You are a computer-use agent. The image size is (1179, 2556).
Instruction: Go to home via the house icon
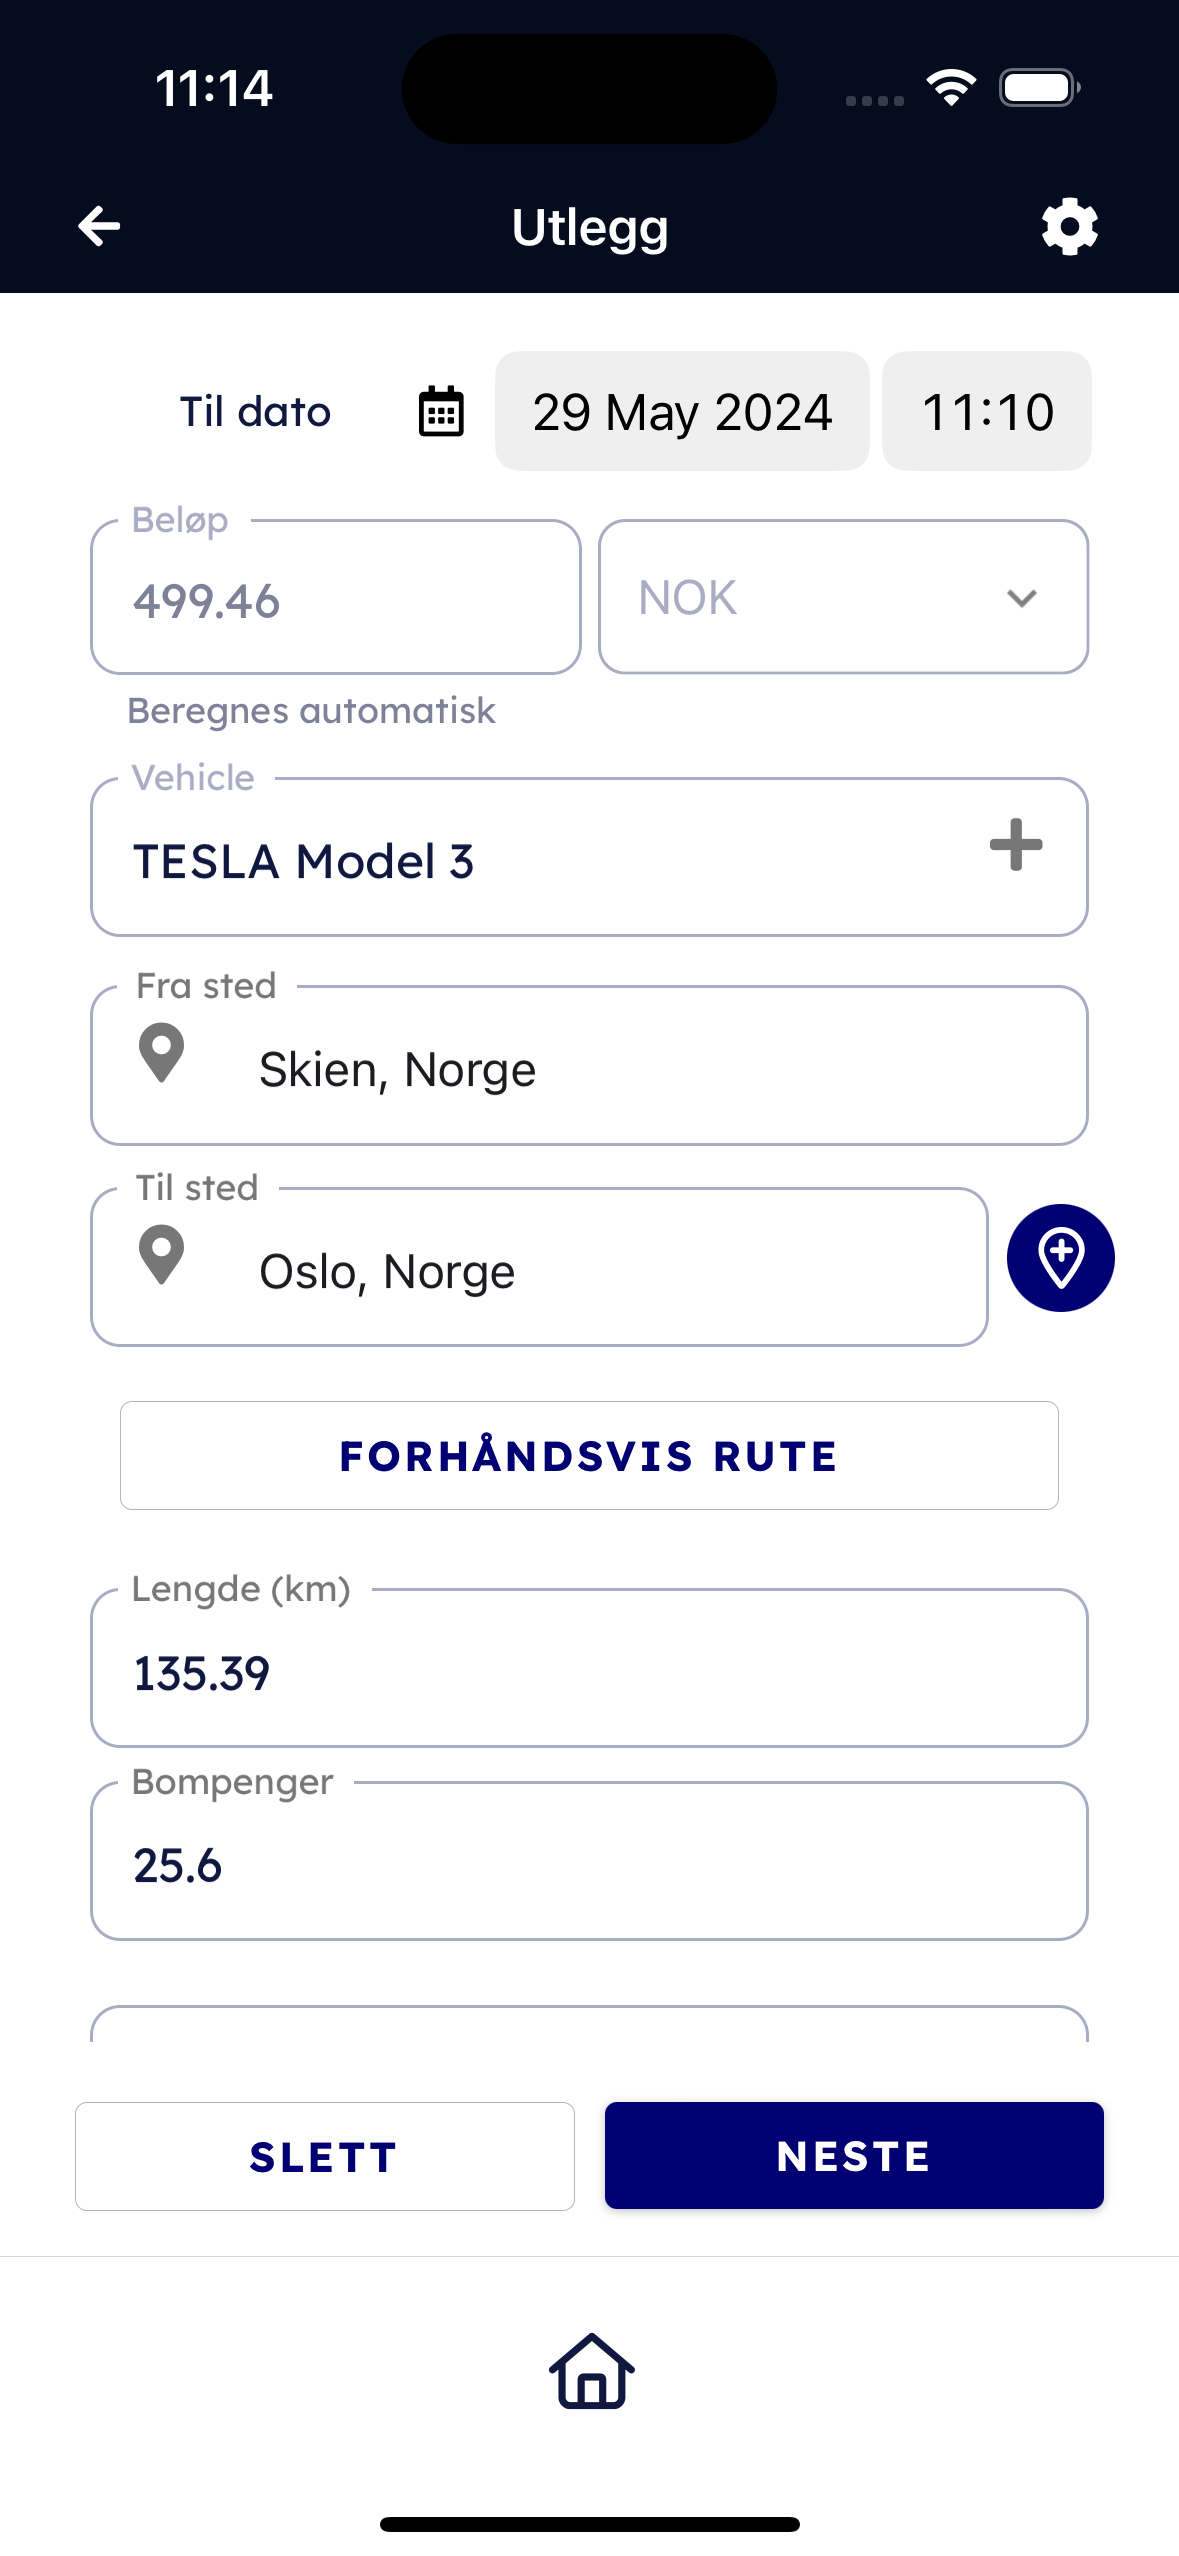pyautogui.click(x=591, y=2371)
